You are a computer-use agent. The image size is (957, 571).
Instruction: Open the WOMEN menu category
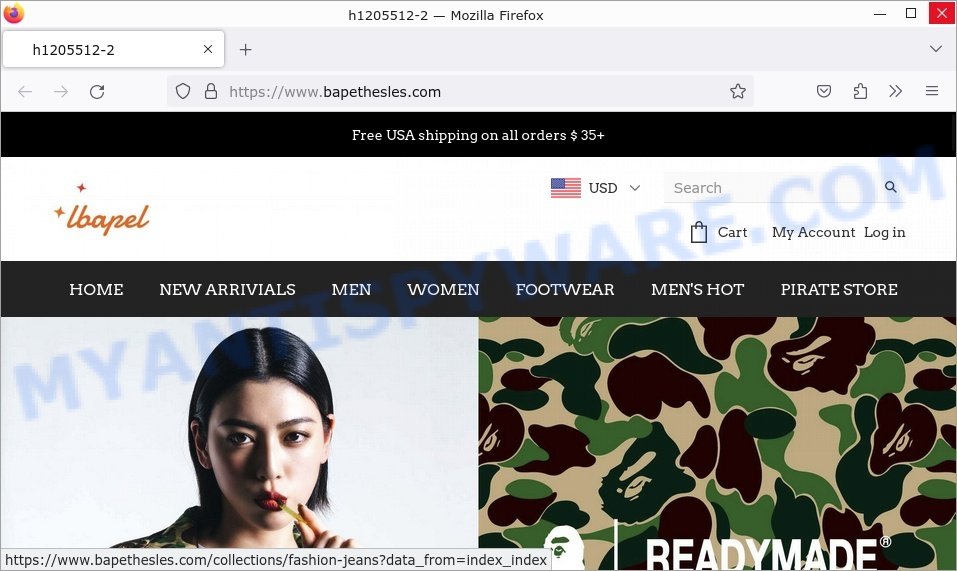pyautogui.click(x=443, y=289)
